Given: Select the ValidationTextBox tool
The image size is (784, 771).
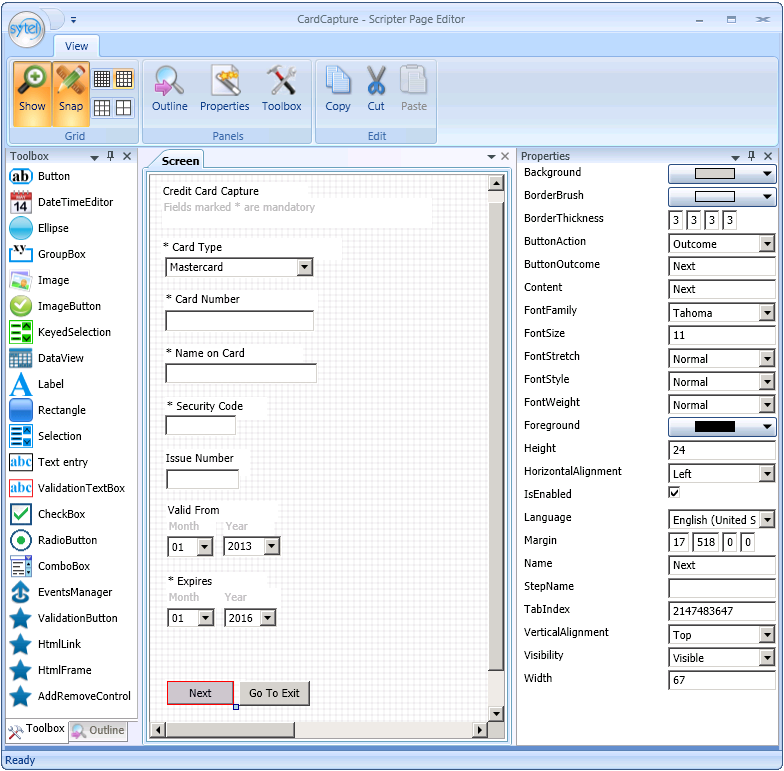Looking at the screenshot, I should click(67, 488).
